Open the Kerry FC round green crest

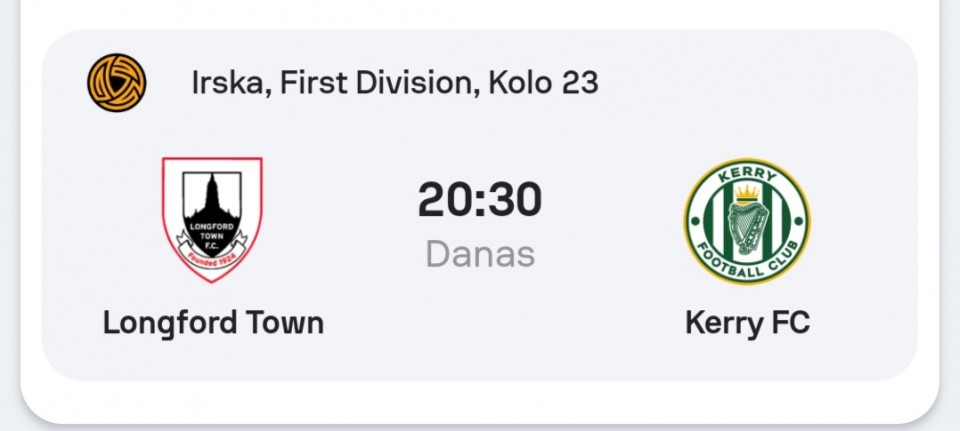pyautogui.click(x=747, y=221)
